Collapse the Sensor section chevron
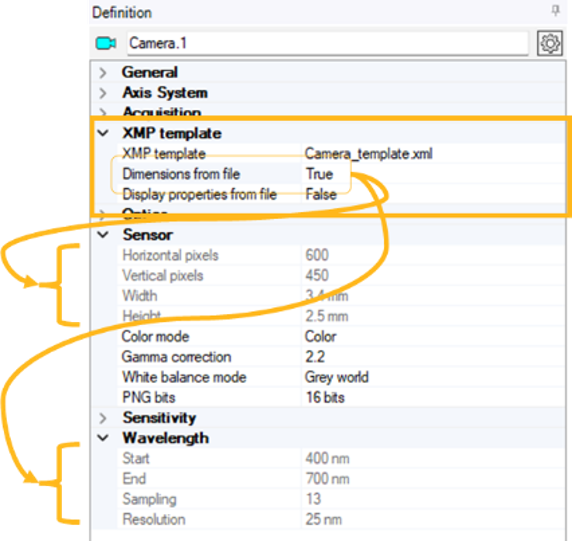 [x=103, y=235]
